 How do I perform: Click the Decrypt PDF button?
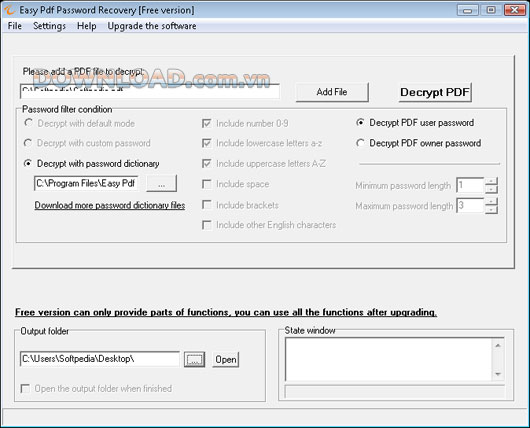coord(435,92)
